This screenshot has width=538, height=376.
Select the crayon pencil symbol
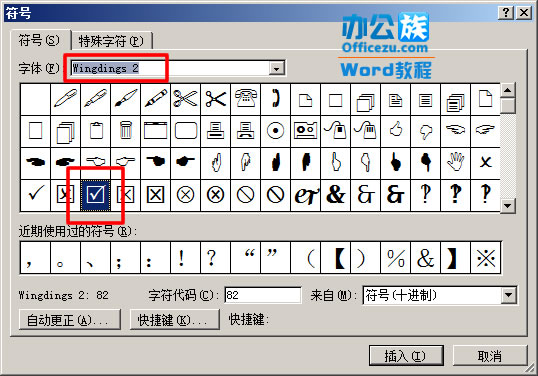(155, 99)
